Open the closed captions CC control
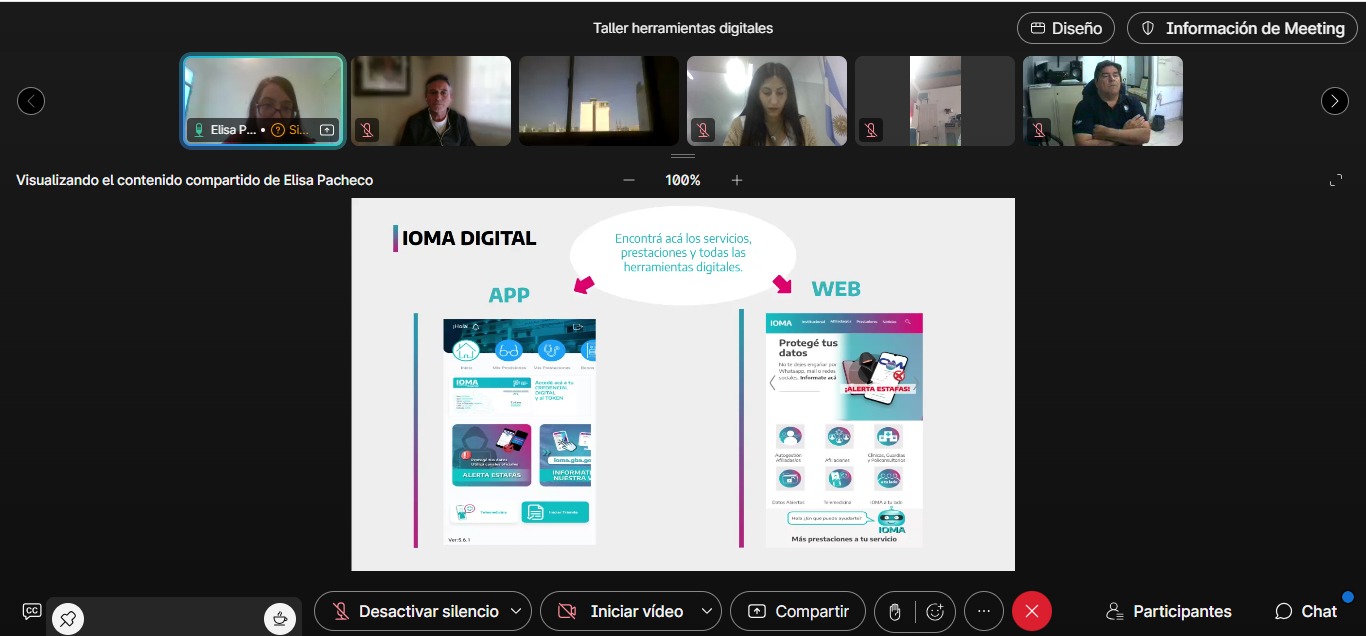This screenshot has width=1366, height=636. [x=32, y=611]
